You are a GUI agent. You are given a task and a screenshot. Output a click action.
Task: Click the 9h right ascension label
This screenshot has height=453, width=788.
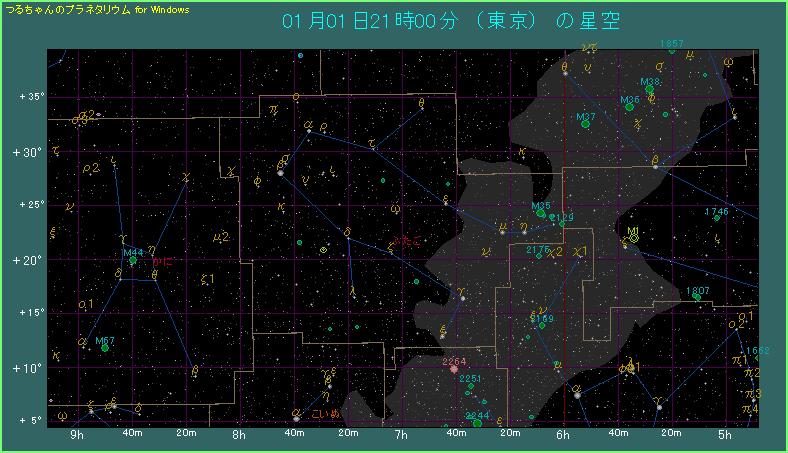point(76,435)
